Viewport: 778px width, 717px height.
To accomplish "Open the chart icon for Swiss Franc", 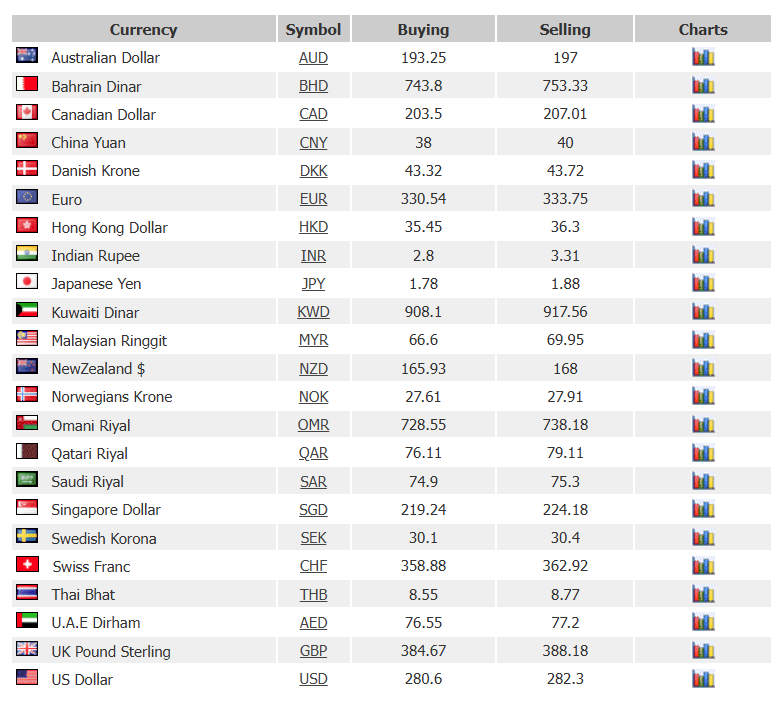I will point(703,566).
